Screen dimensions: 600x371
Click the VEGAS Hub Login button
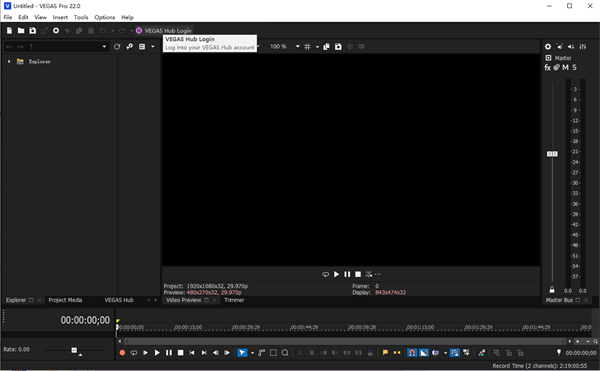[x=164, y=31]
